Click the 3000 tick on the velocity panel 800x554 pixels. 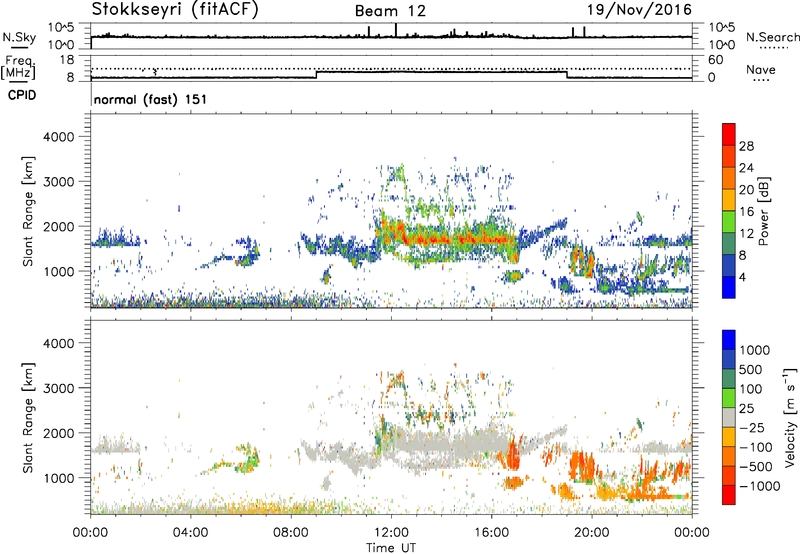(58, 388)
